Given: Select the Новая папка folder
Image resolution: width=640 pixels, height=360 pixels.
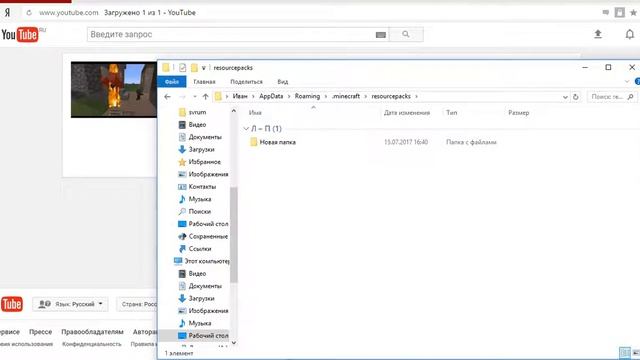Looking at the screenshot, I should (x=273, y=142).
